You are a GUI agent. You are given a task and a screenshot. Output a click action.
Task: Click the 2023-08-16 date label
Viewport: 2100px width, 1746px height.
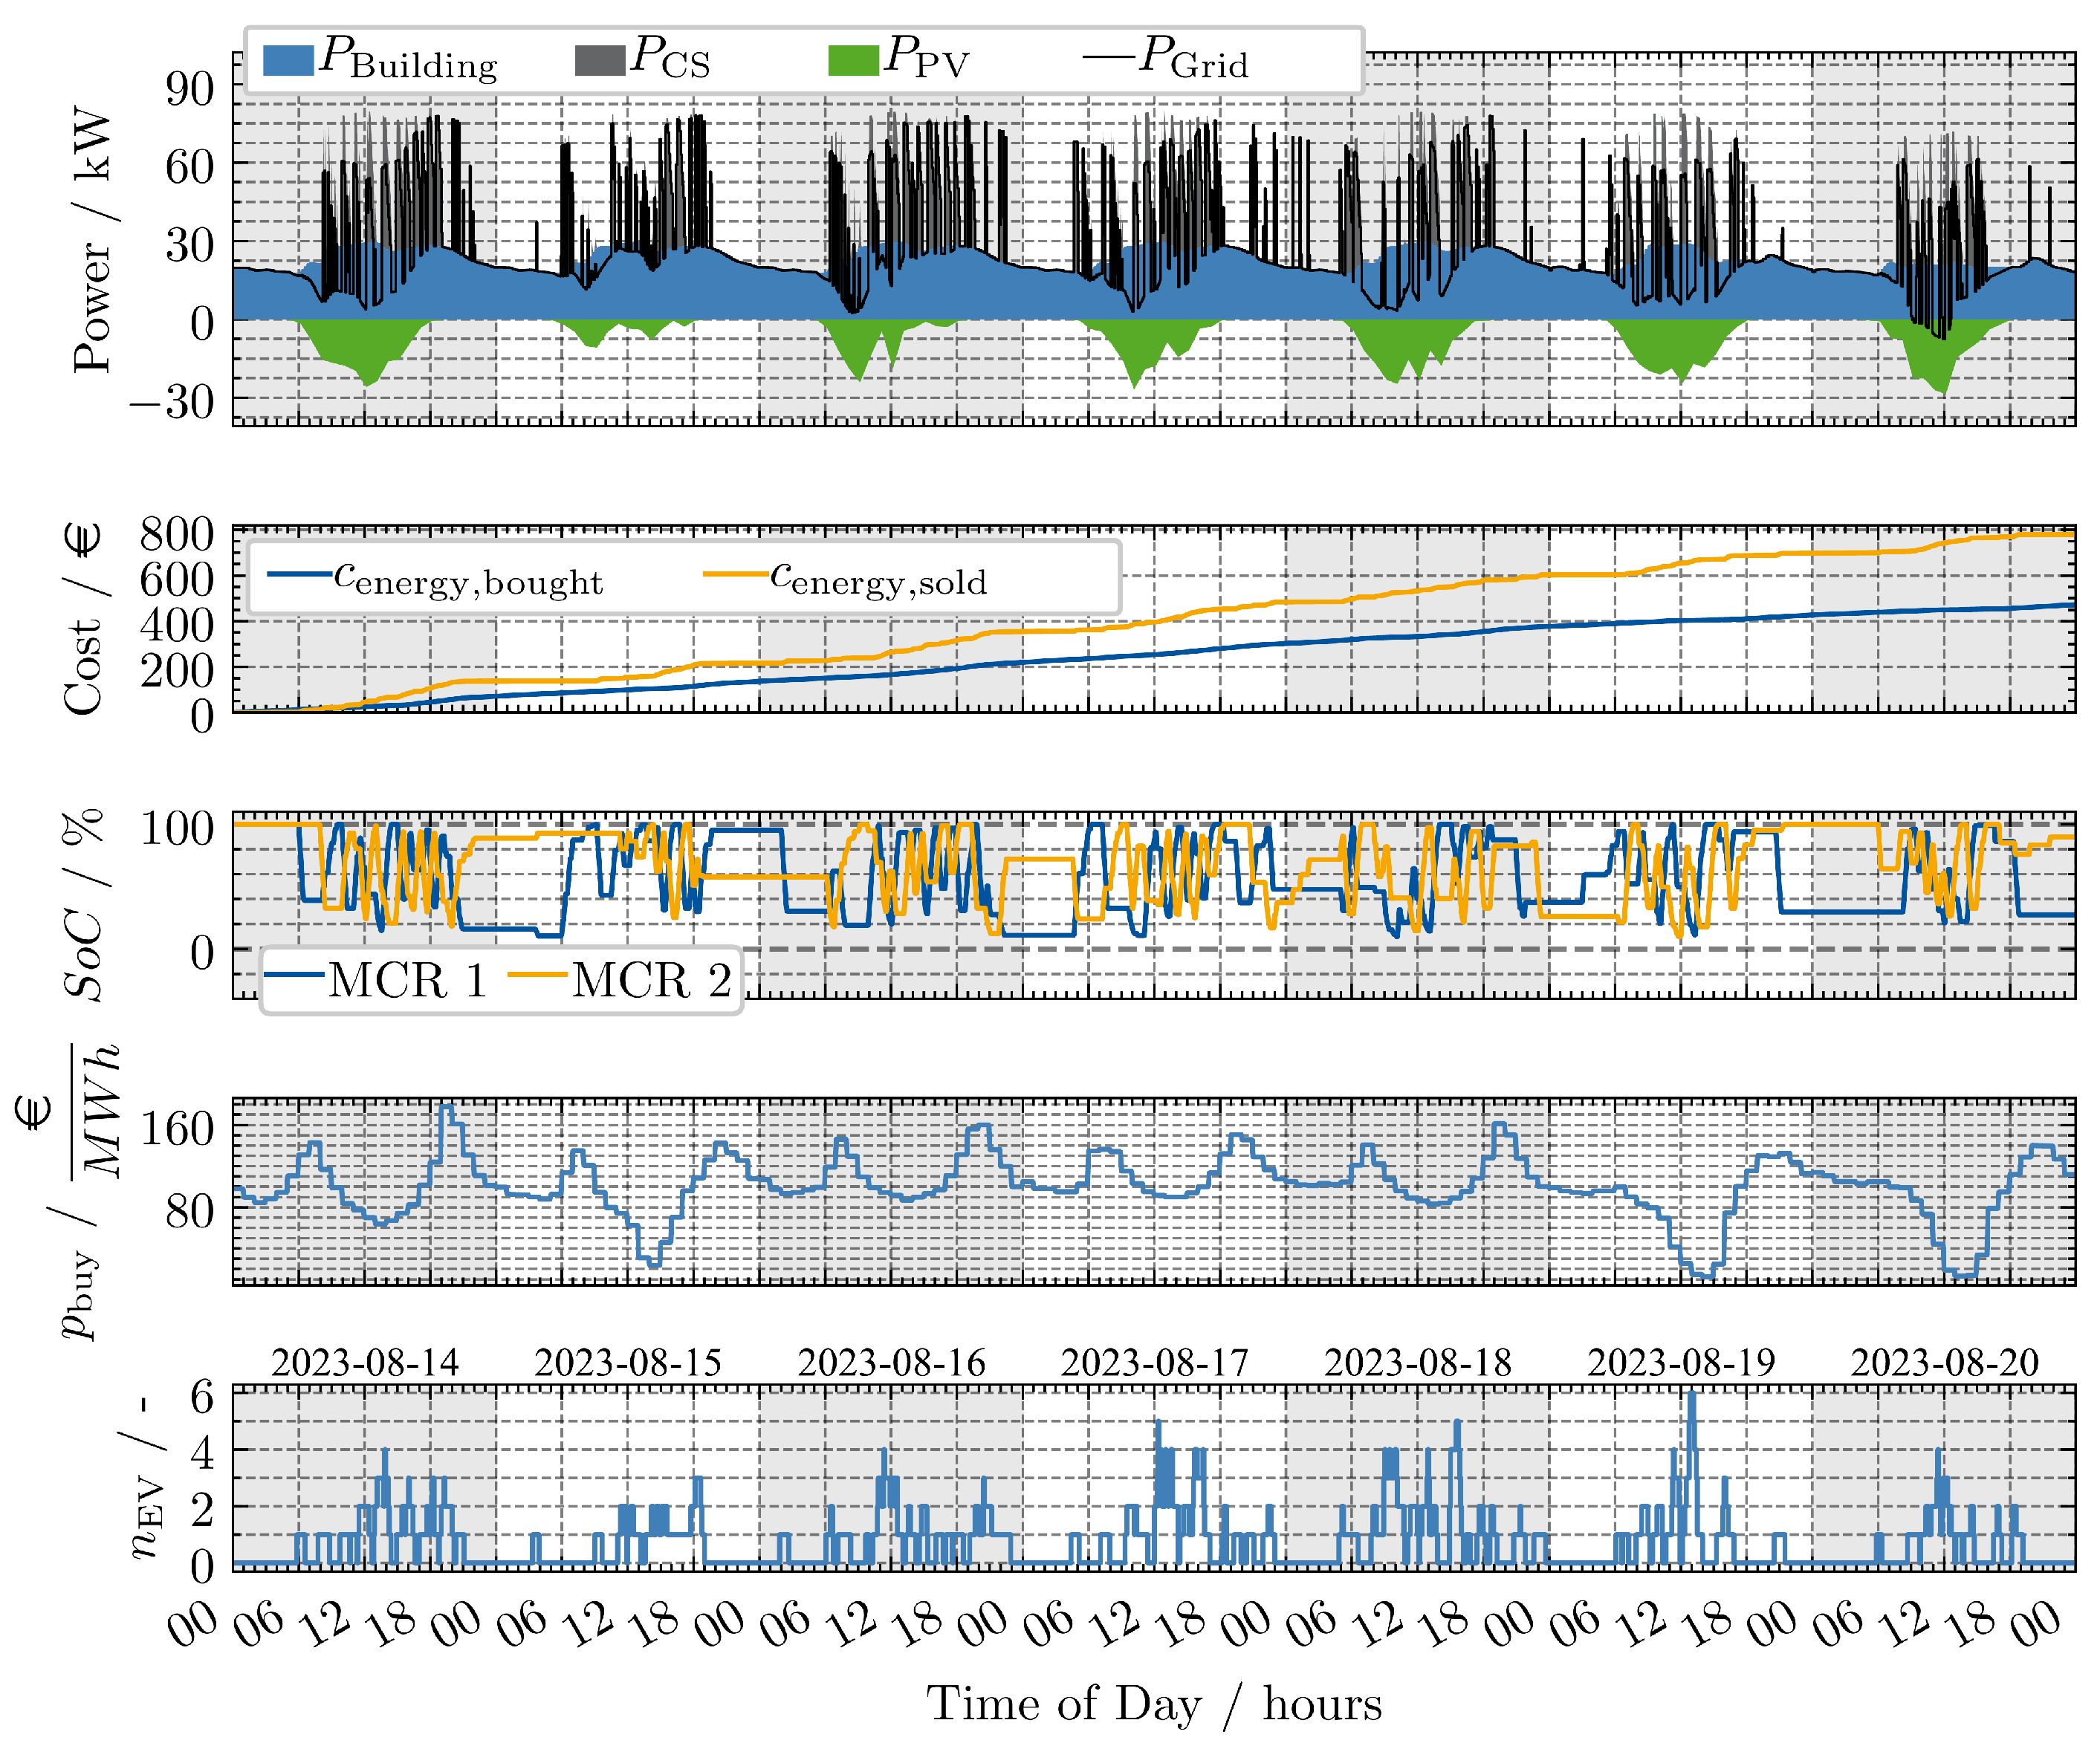tap(891, 1362)
